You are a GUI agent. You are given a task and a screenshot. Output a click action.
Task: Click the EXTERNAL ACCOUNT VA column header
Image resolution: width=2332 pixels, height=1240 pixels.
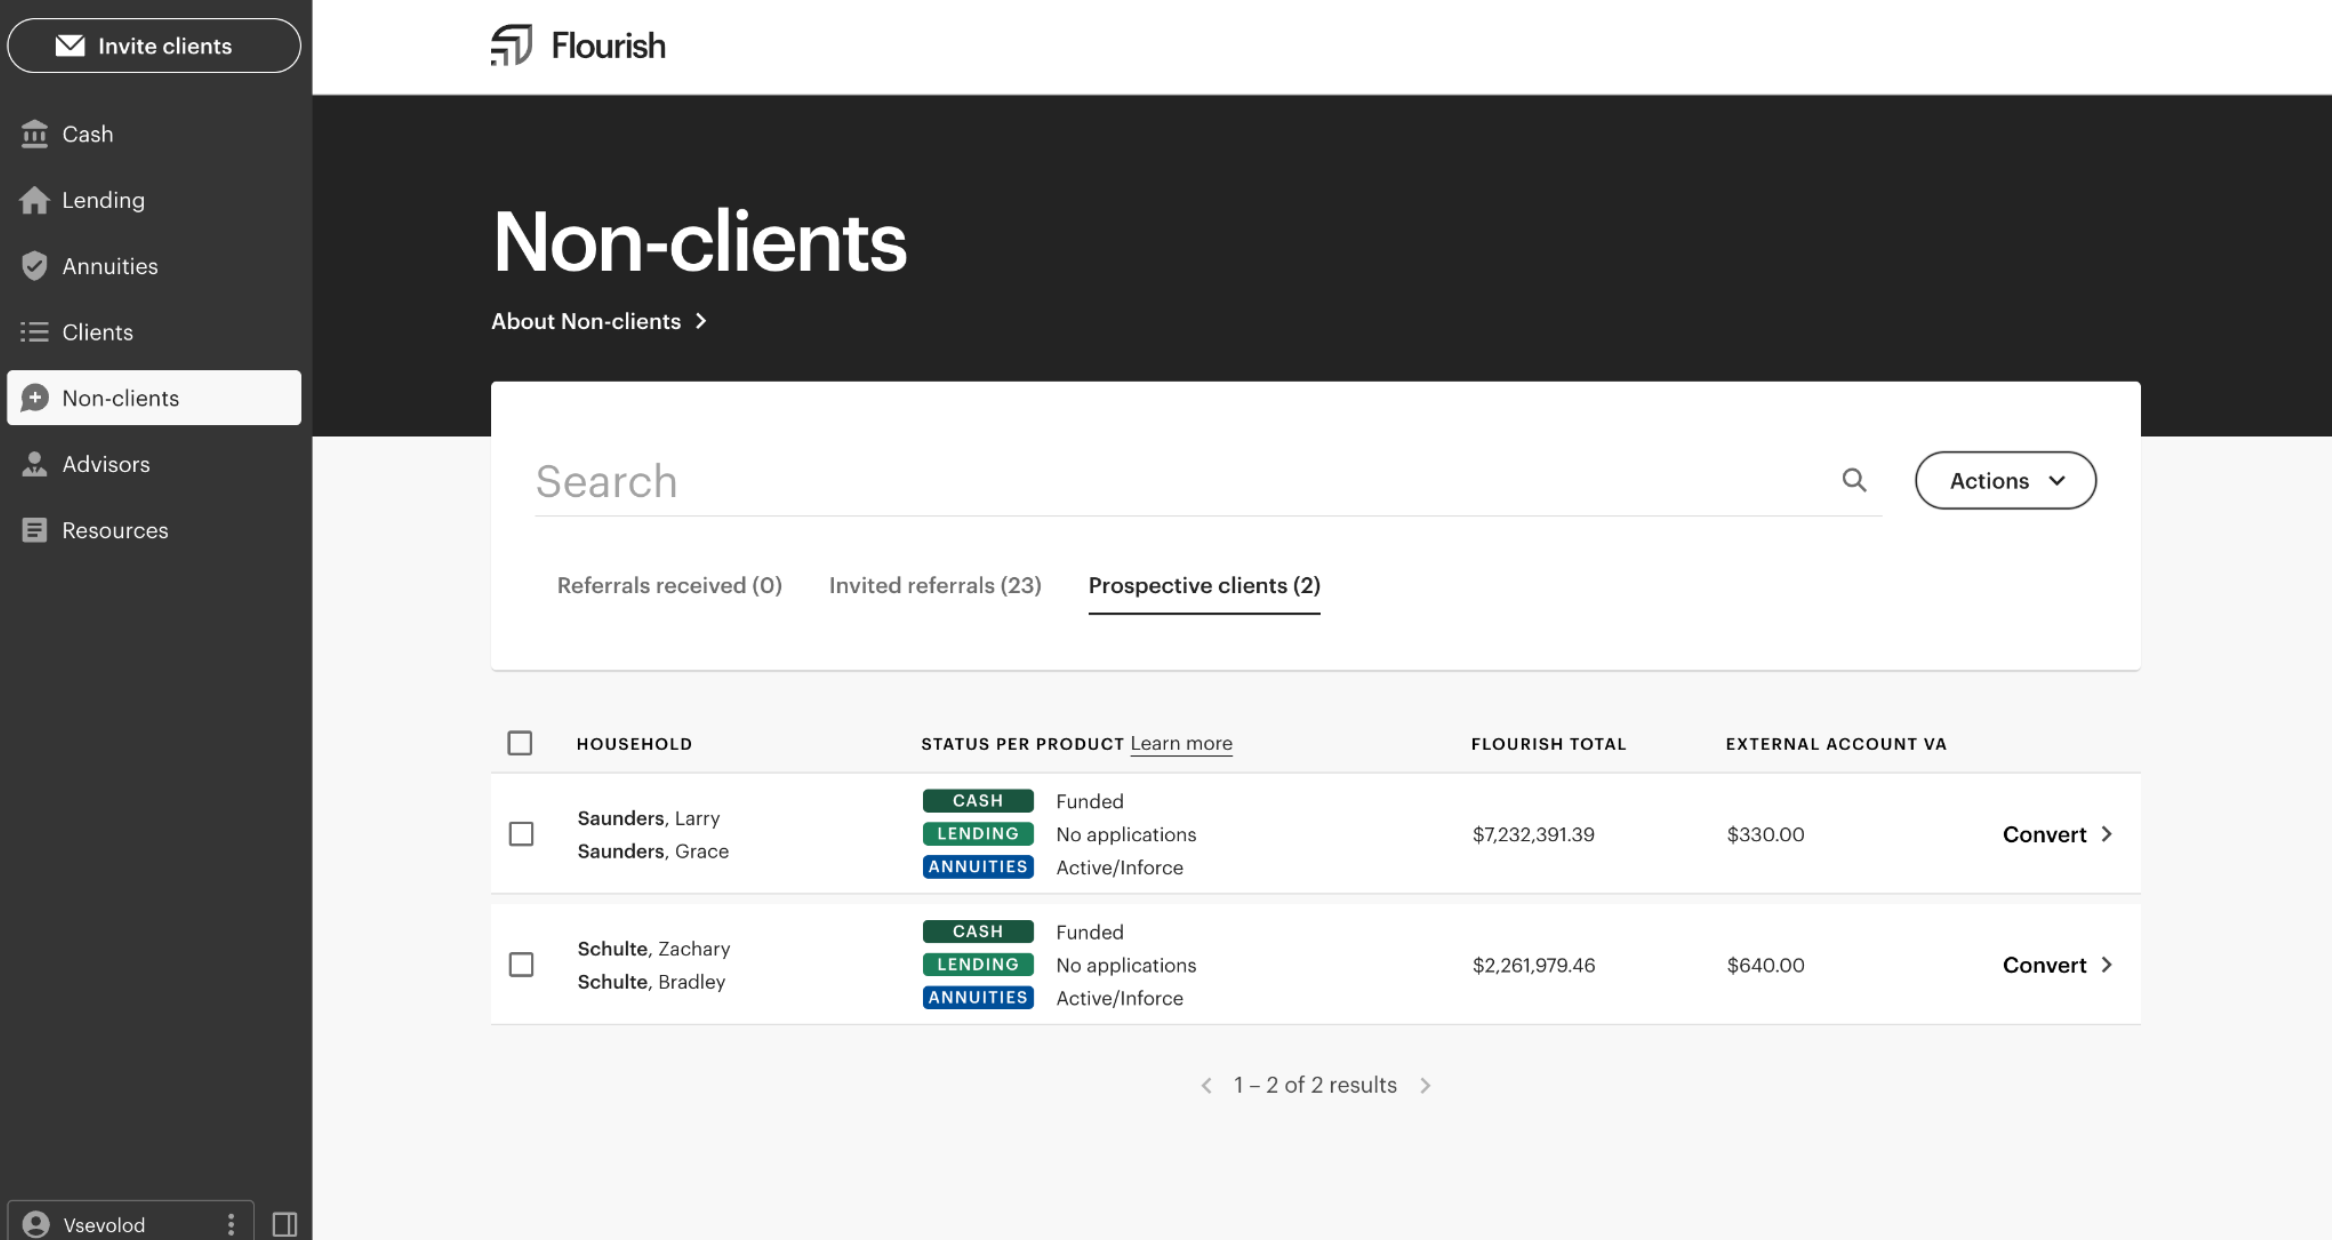coord(1836,743)
